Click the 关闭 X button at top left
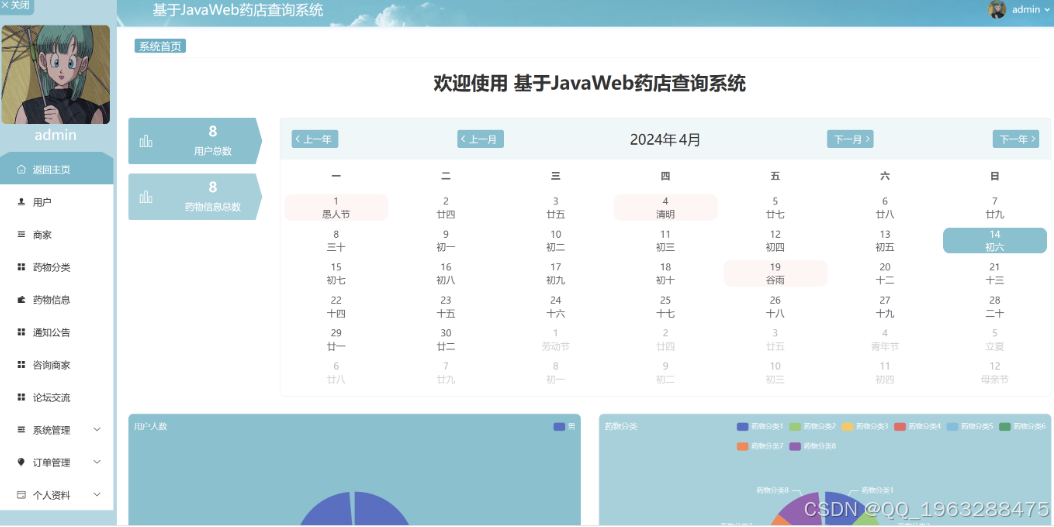The width and height of the screenshot is (1054, 527). coord(16,5)
